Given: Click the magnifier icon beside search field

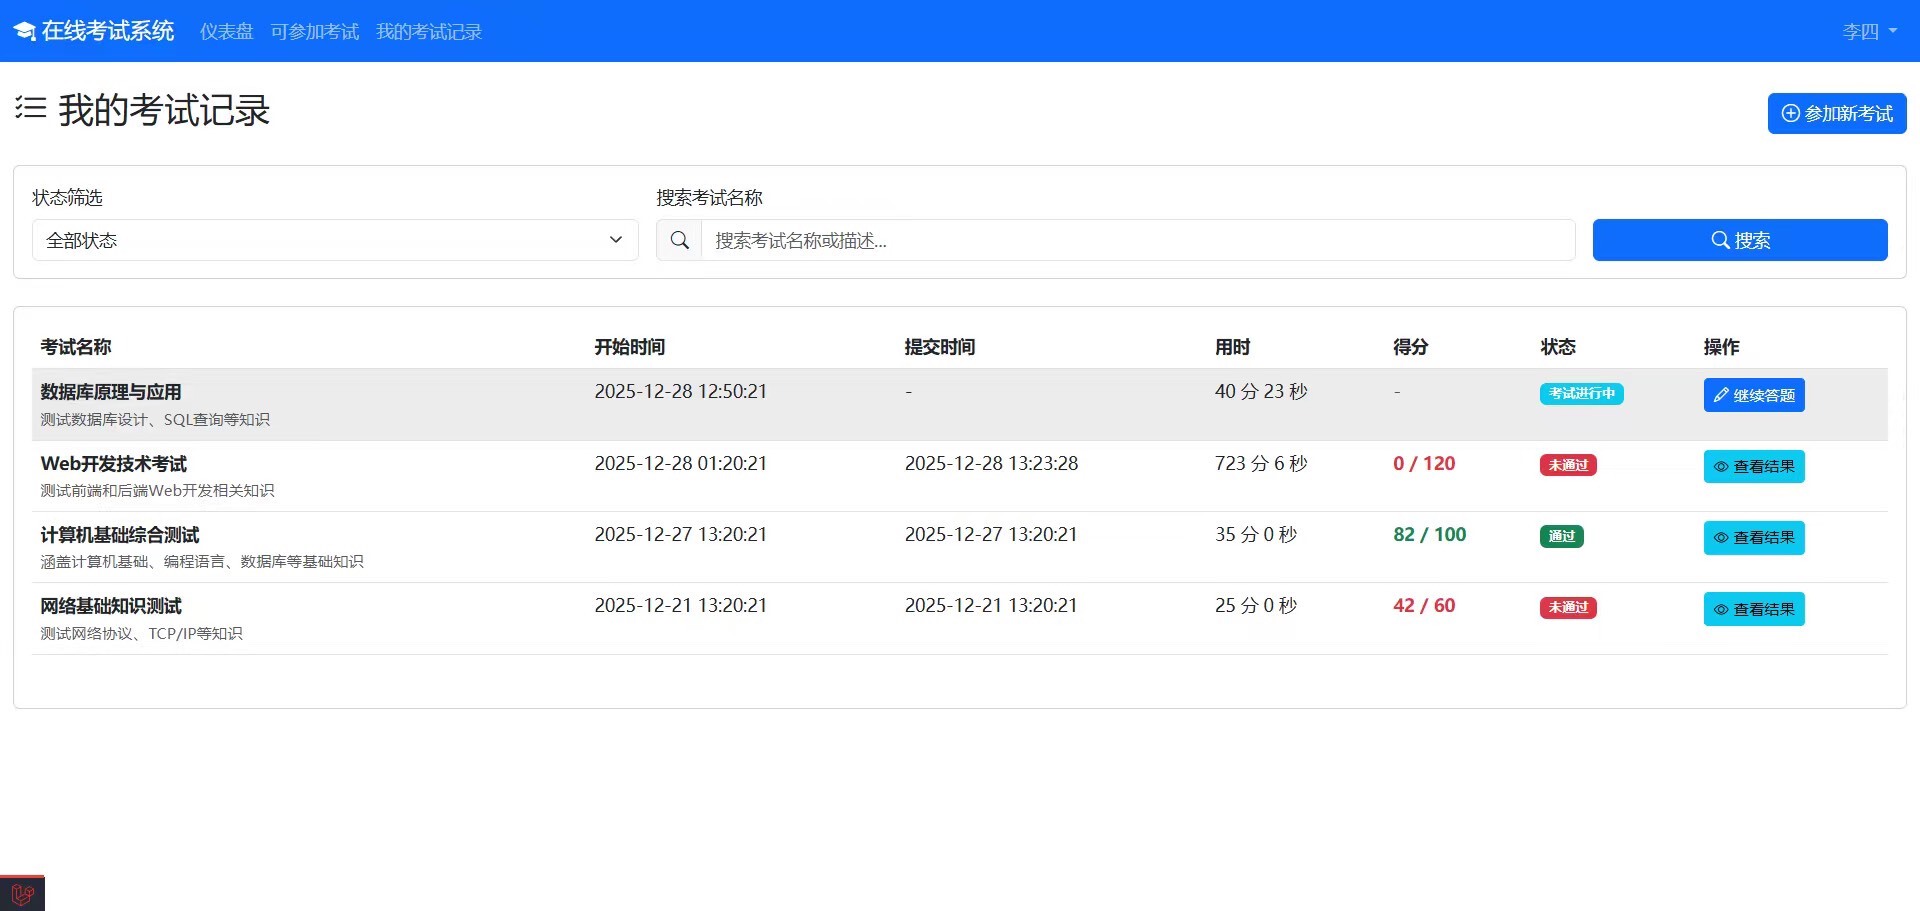Looking at the screenshot, I should [679, 240].
